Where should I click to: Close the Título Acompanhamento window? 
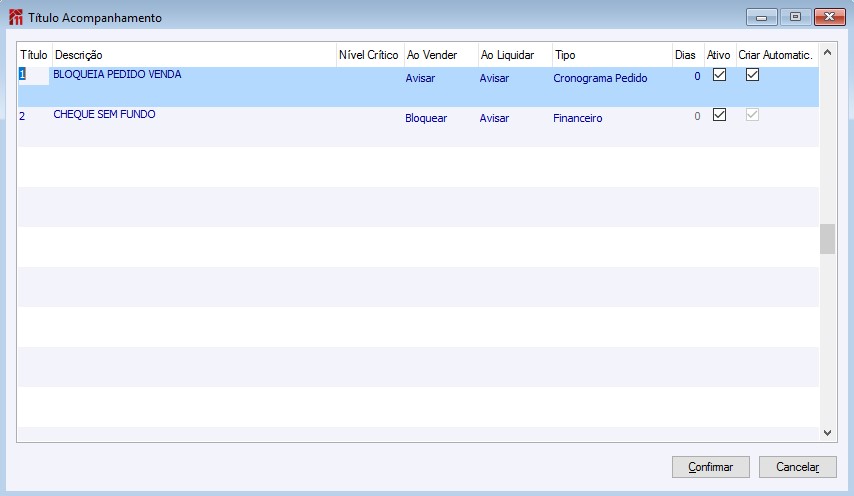[x=829, y=17]
